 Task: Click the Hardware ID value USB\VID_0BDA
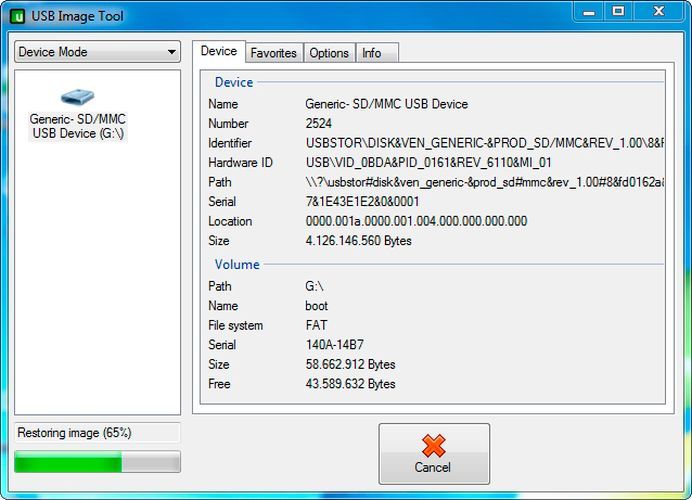click(x=429, y=162)
